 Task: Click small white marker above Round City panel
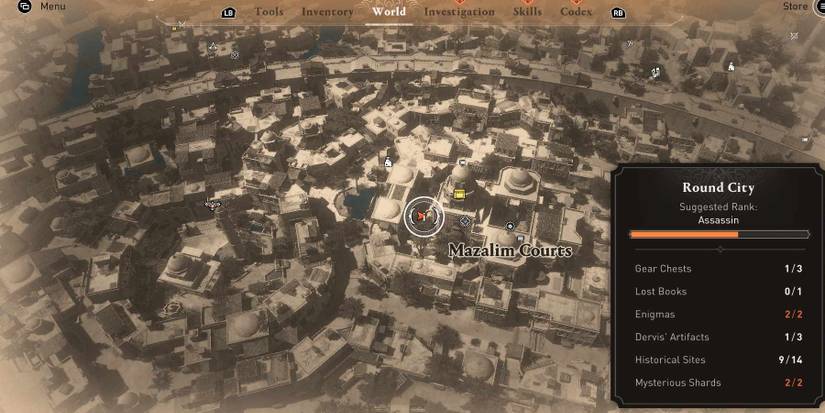pos(804,139)
